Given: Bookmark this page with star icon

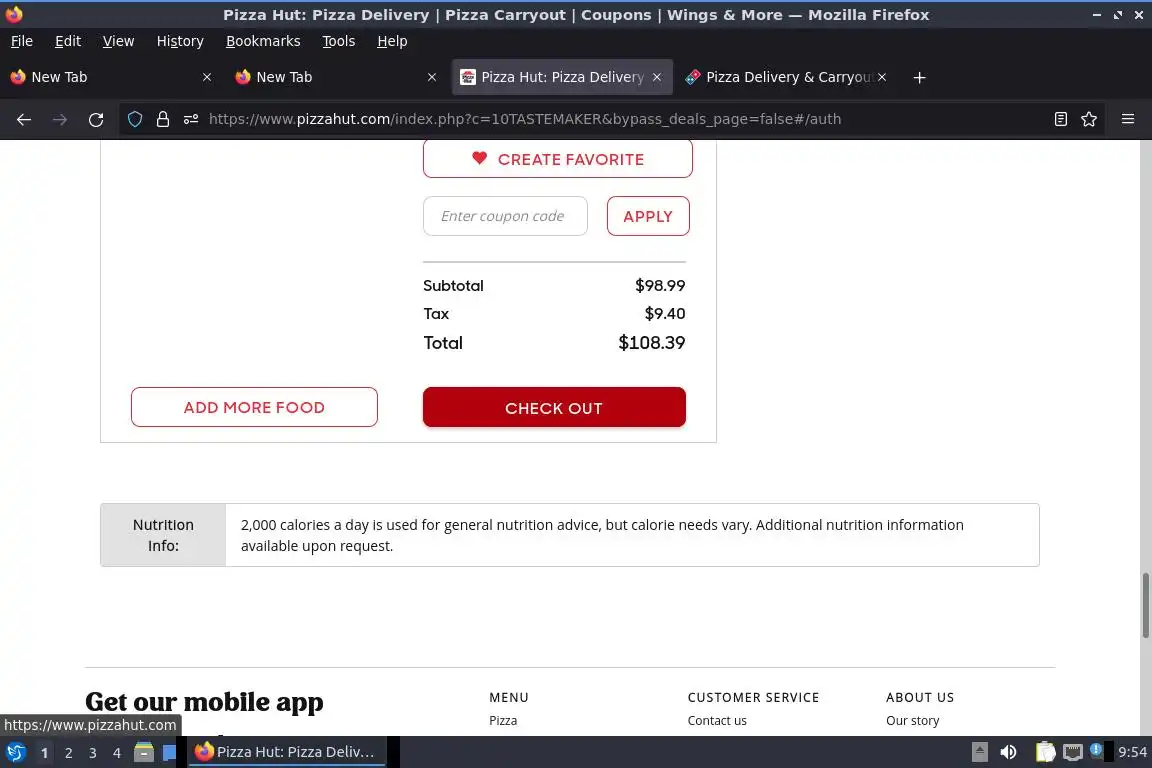Looking at the screenshot, I should tap(1089, 119).
